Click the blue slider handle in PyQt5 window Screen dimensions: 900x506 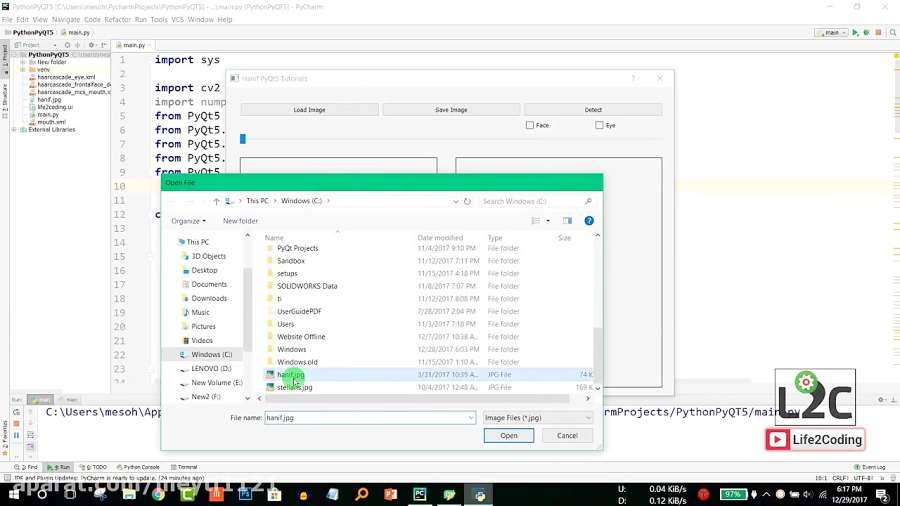[243, 139]
